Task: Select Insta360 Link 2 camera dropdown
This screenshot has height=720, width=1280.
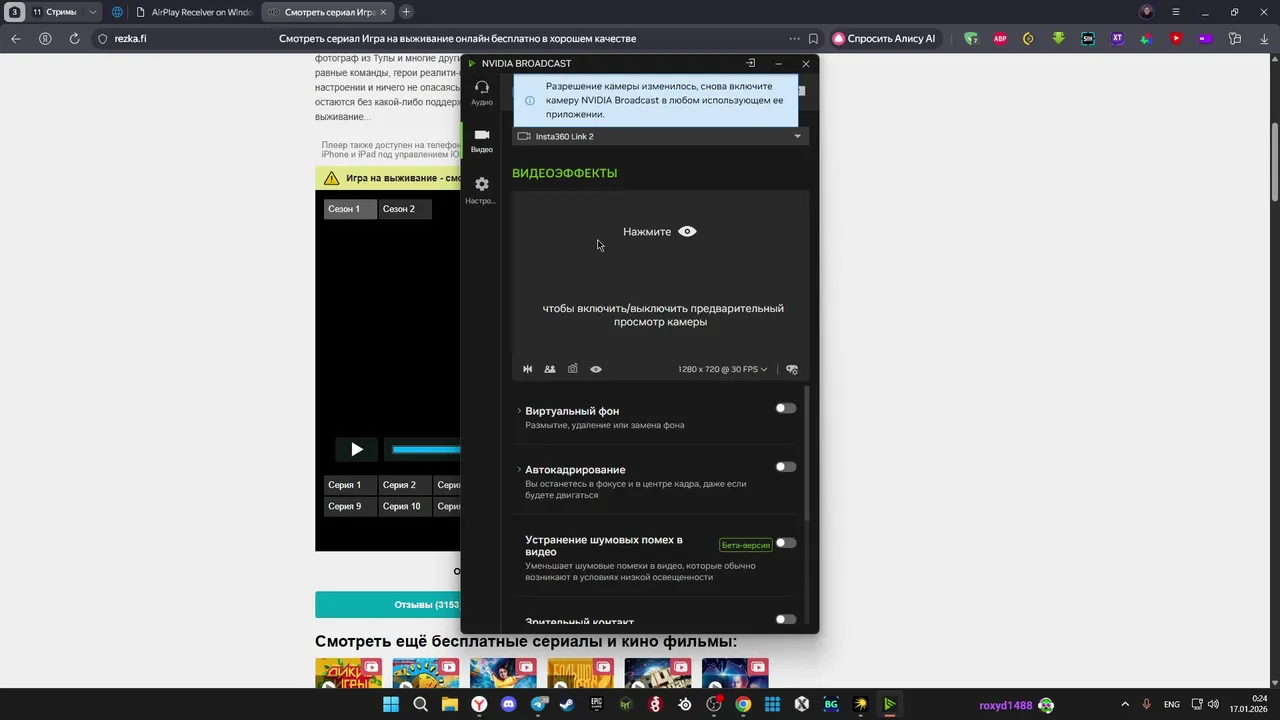Action: click(660, 136)
